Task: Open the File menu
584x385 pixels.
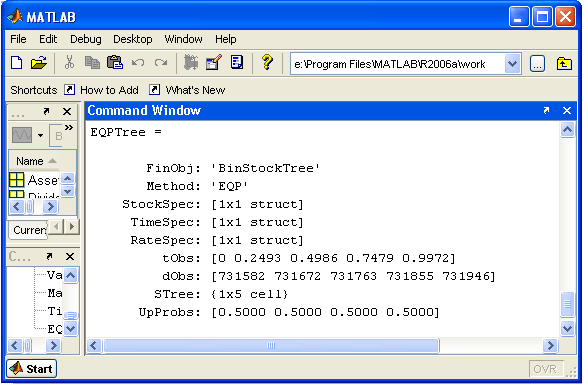Action: point(18,39)
